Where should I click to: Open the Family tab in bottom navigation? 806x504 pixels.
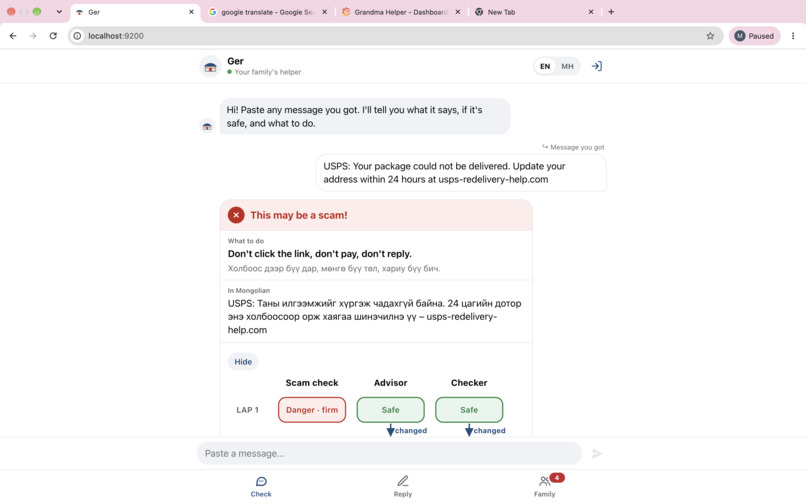[544, 487]
